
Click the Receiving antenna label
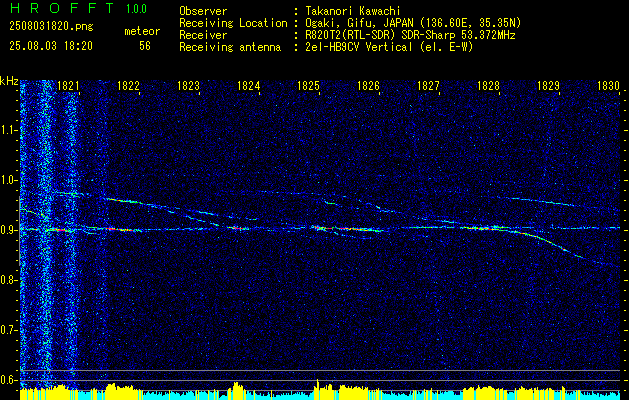click(230, 47)
